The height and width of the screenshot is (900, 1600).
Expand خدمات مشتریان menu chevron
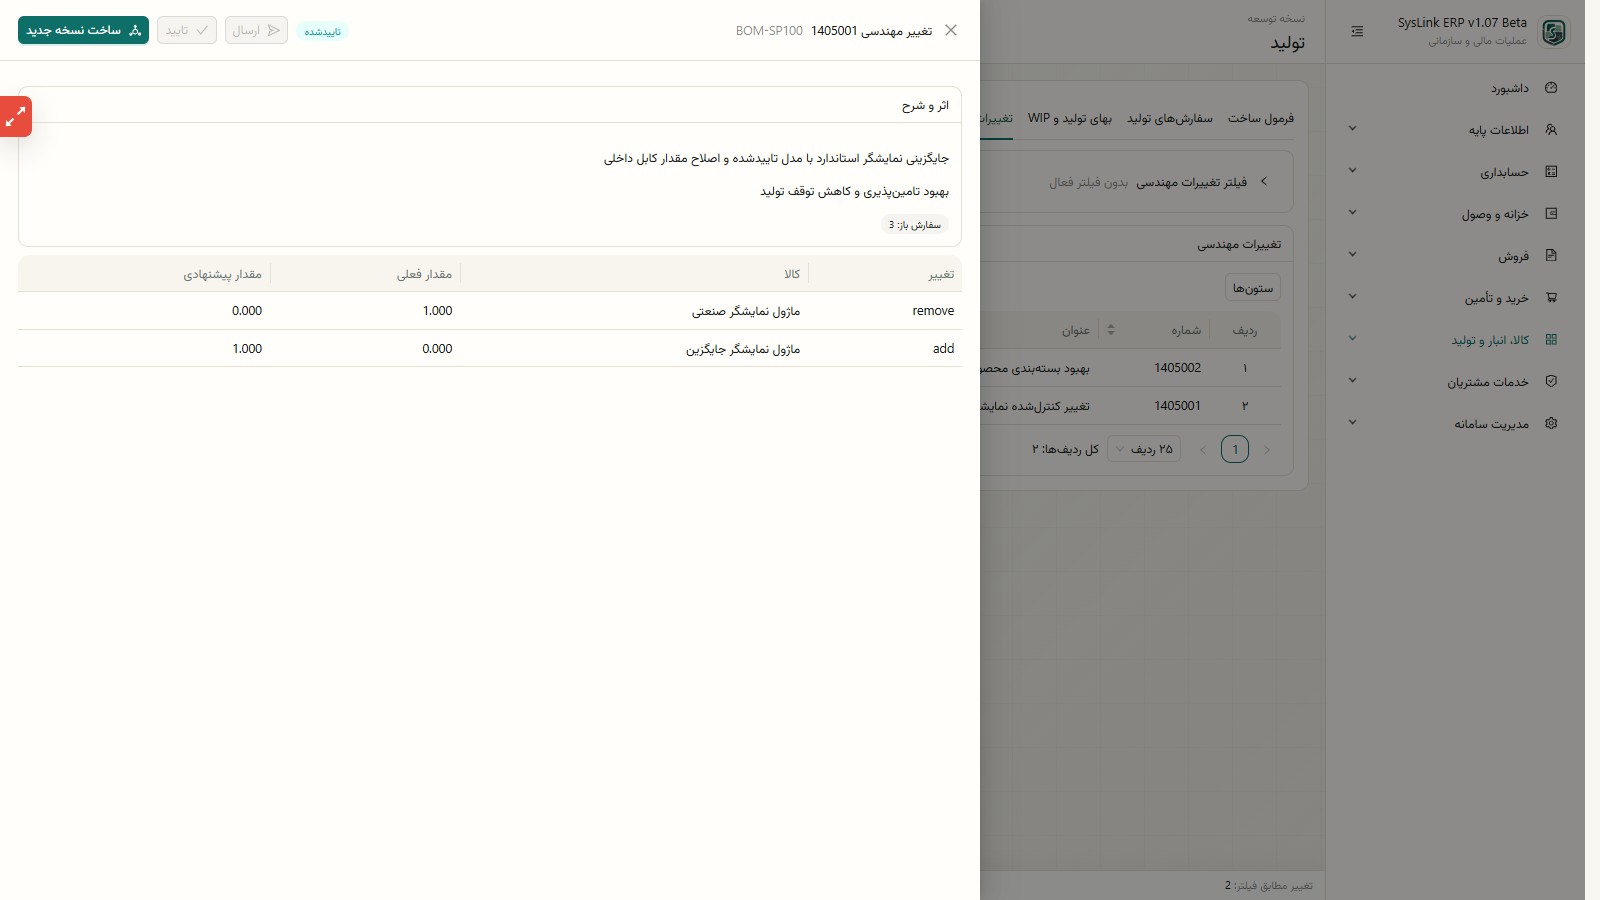pyautogui.click(x=1352, y=381)
